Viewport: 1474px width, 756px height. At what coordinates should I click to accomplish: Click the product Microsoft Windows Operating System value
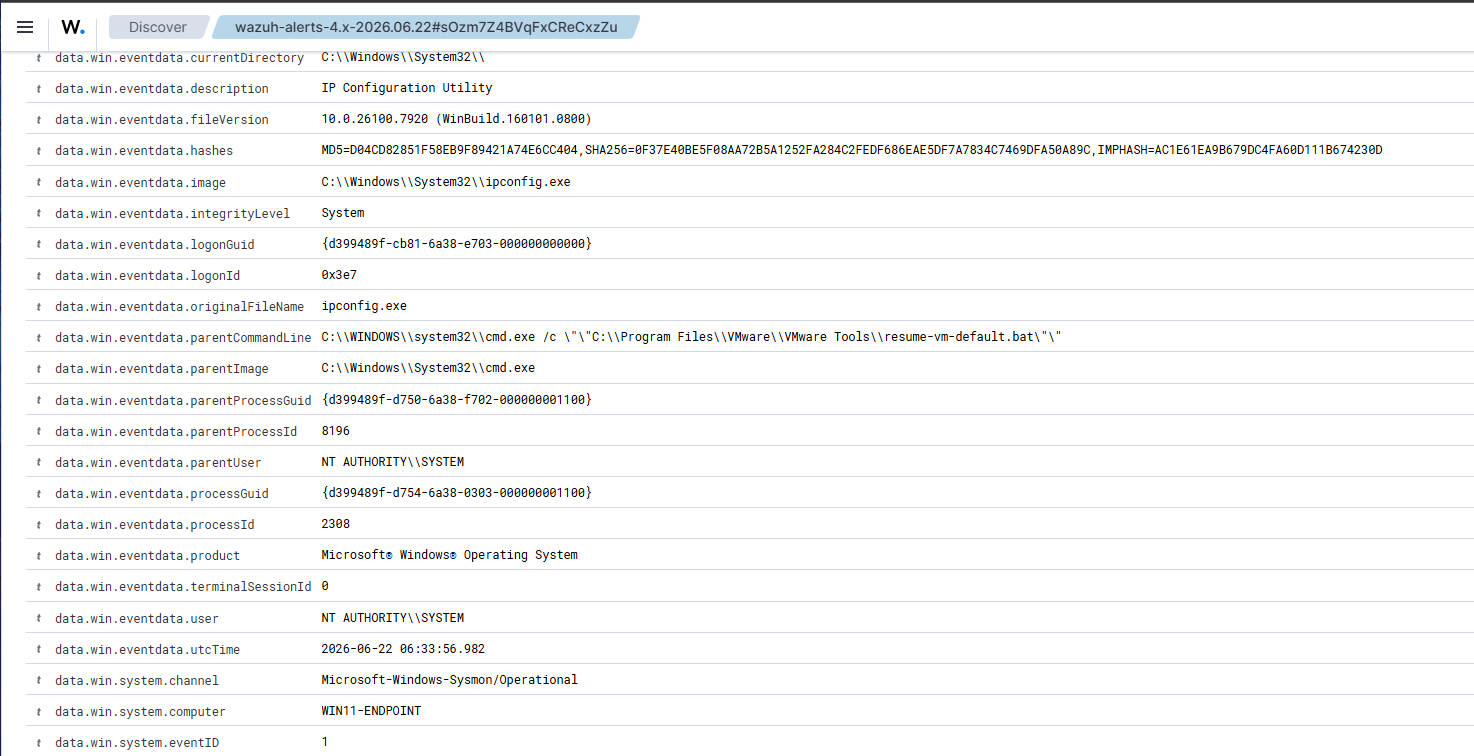coord(450,555)
